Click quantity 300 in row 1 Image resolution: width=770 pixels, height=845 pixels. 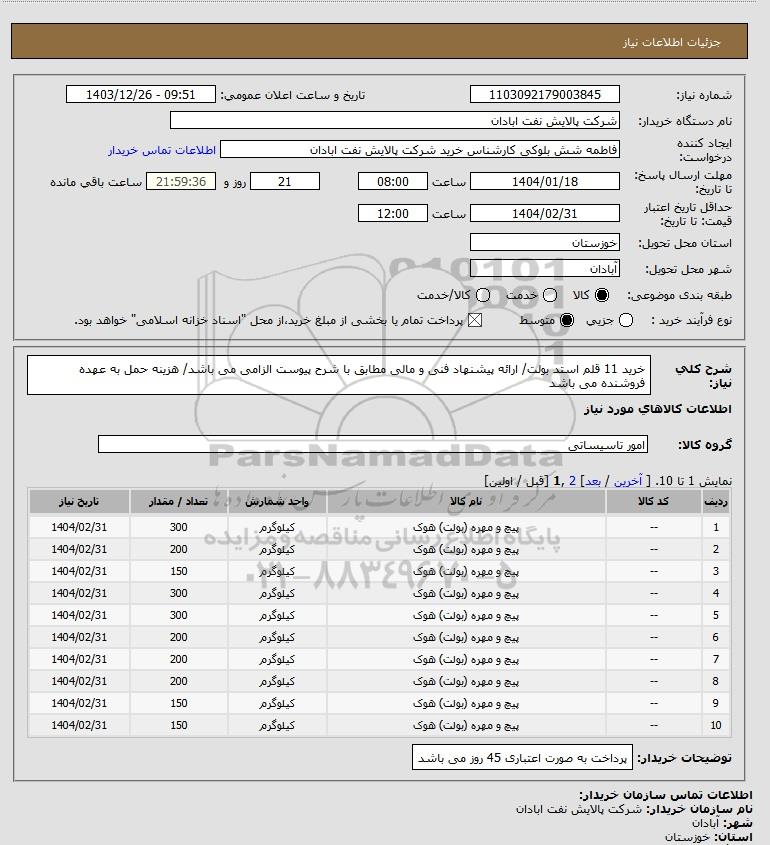coord(179,528)
